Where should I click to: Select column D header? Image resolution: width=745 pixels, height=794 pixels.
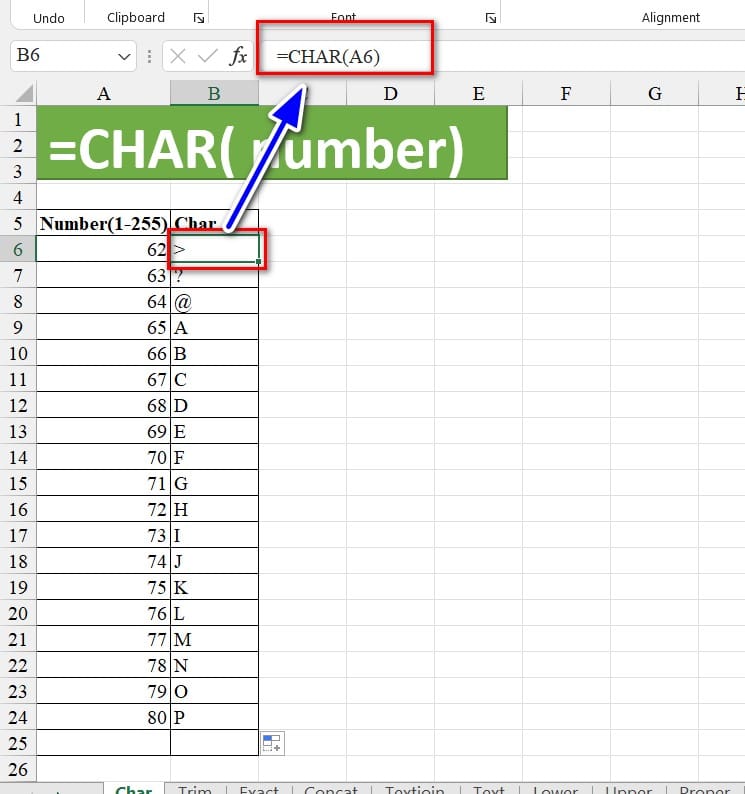point(390,94)
